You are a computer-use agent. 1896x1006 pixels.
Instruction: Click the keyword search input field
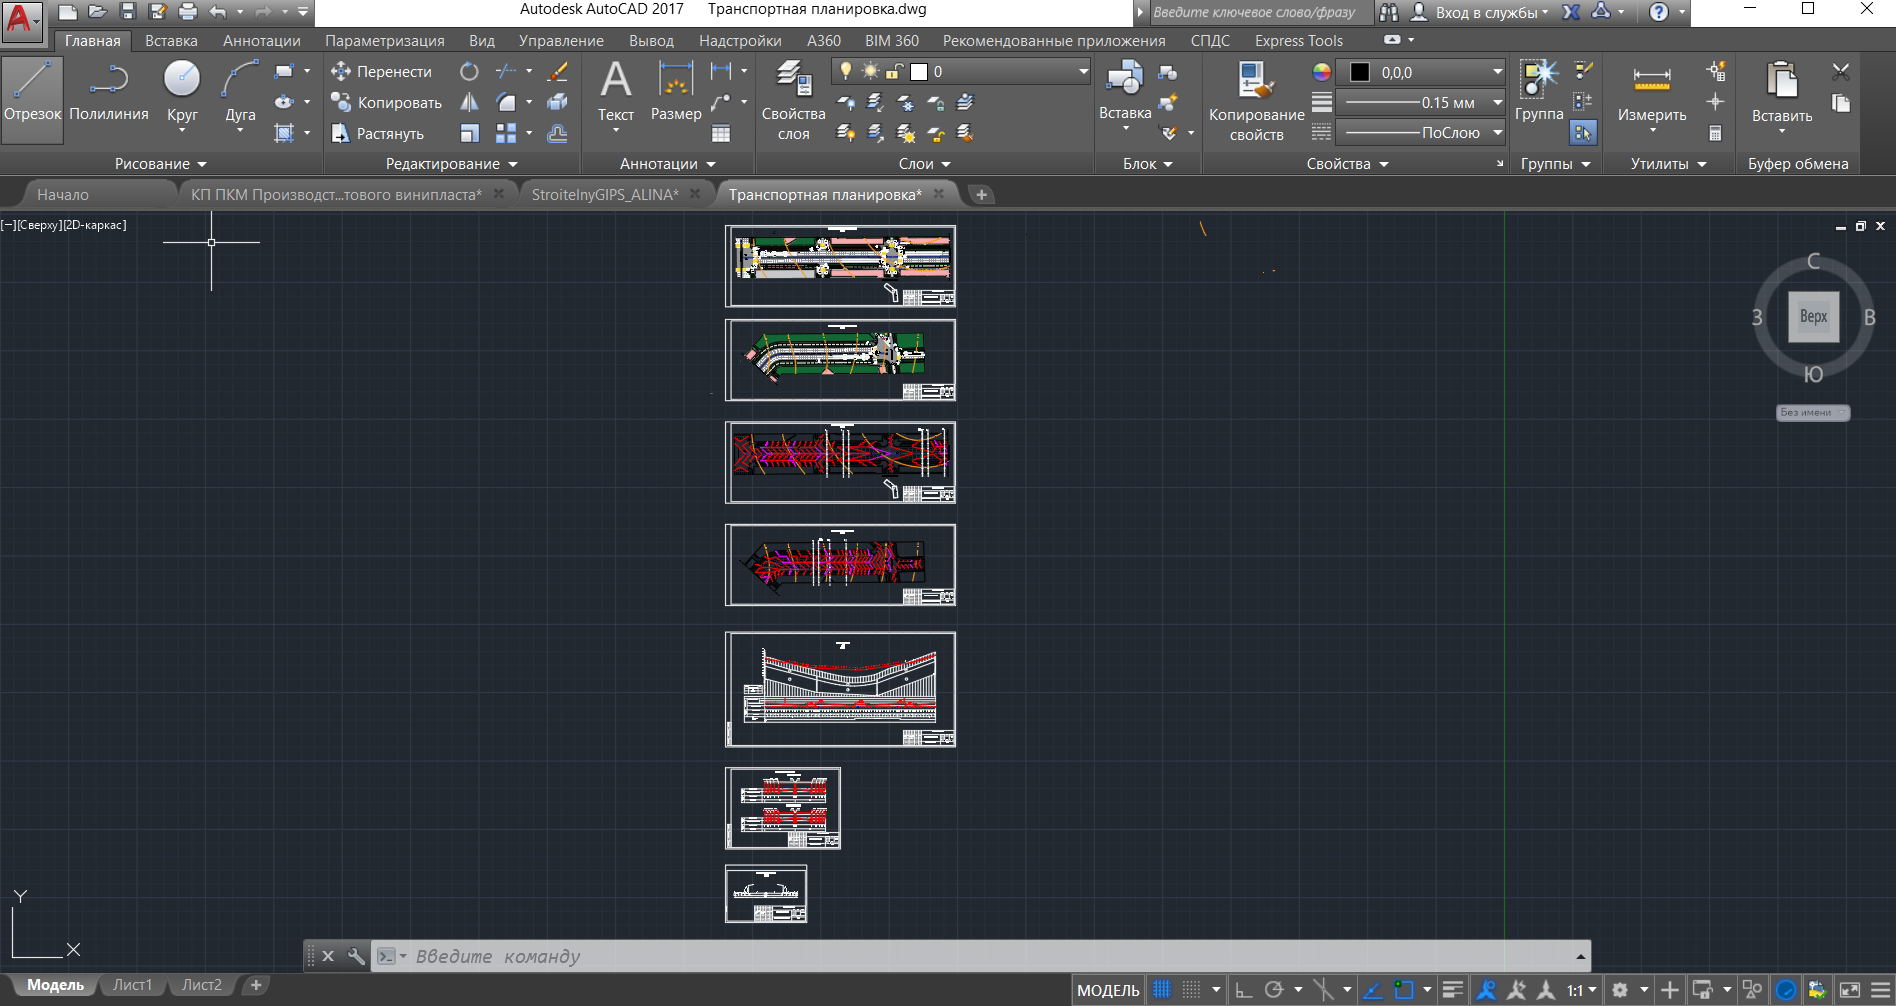click(x=1259, y=12)
